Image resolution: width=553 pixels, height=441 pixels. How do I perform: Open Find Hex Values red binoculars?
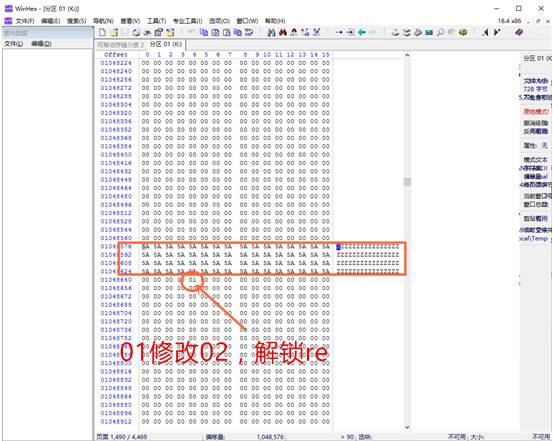[282, 32]
